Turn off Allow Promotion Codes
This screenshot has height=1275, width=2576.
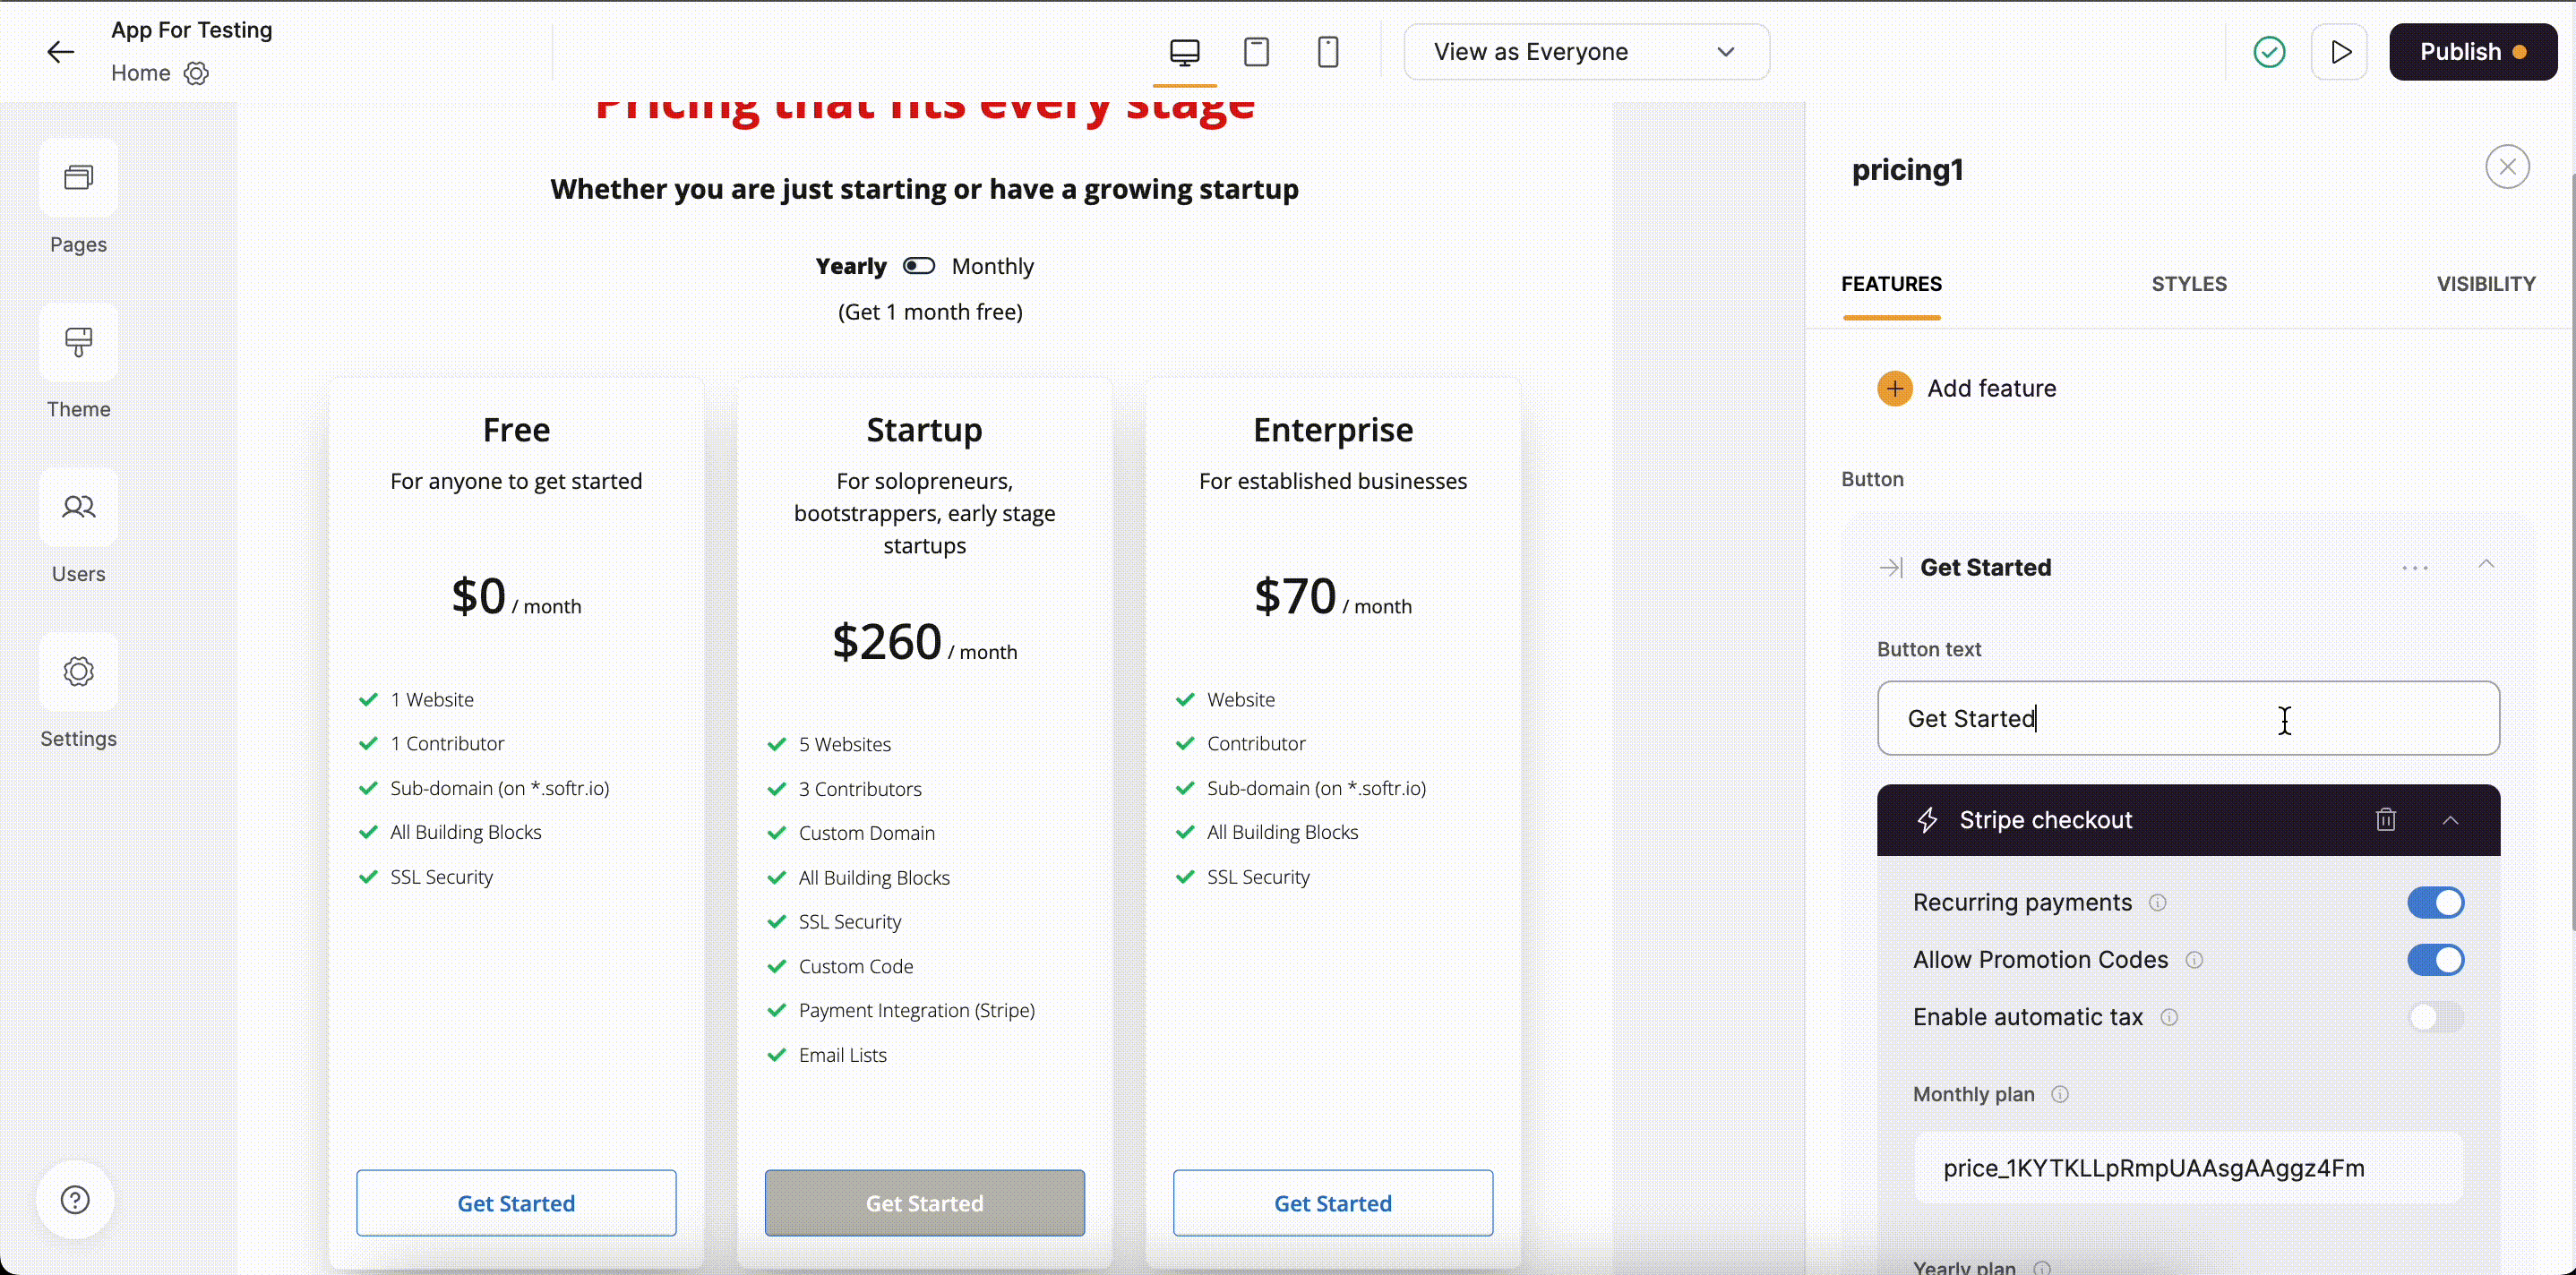(x=2436, y=960)
